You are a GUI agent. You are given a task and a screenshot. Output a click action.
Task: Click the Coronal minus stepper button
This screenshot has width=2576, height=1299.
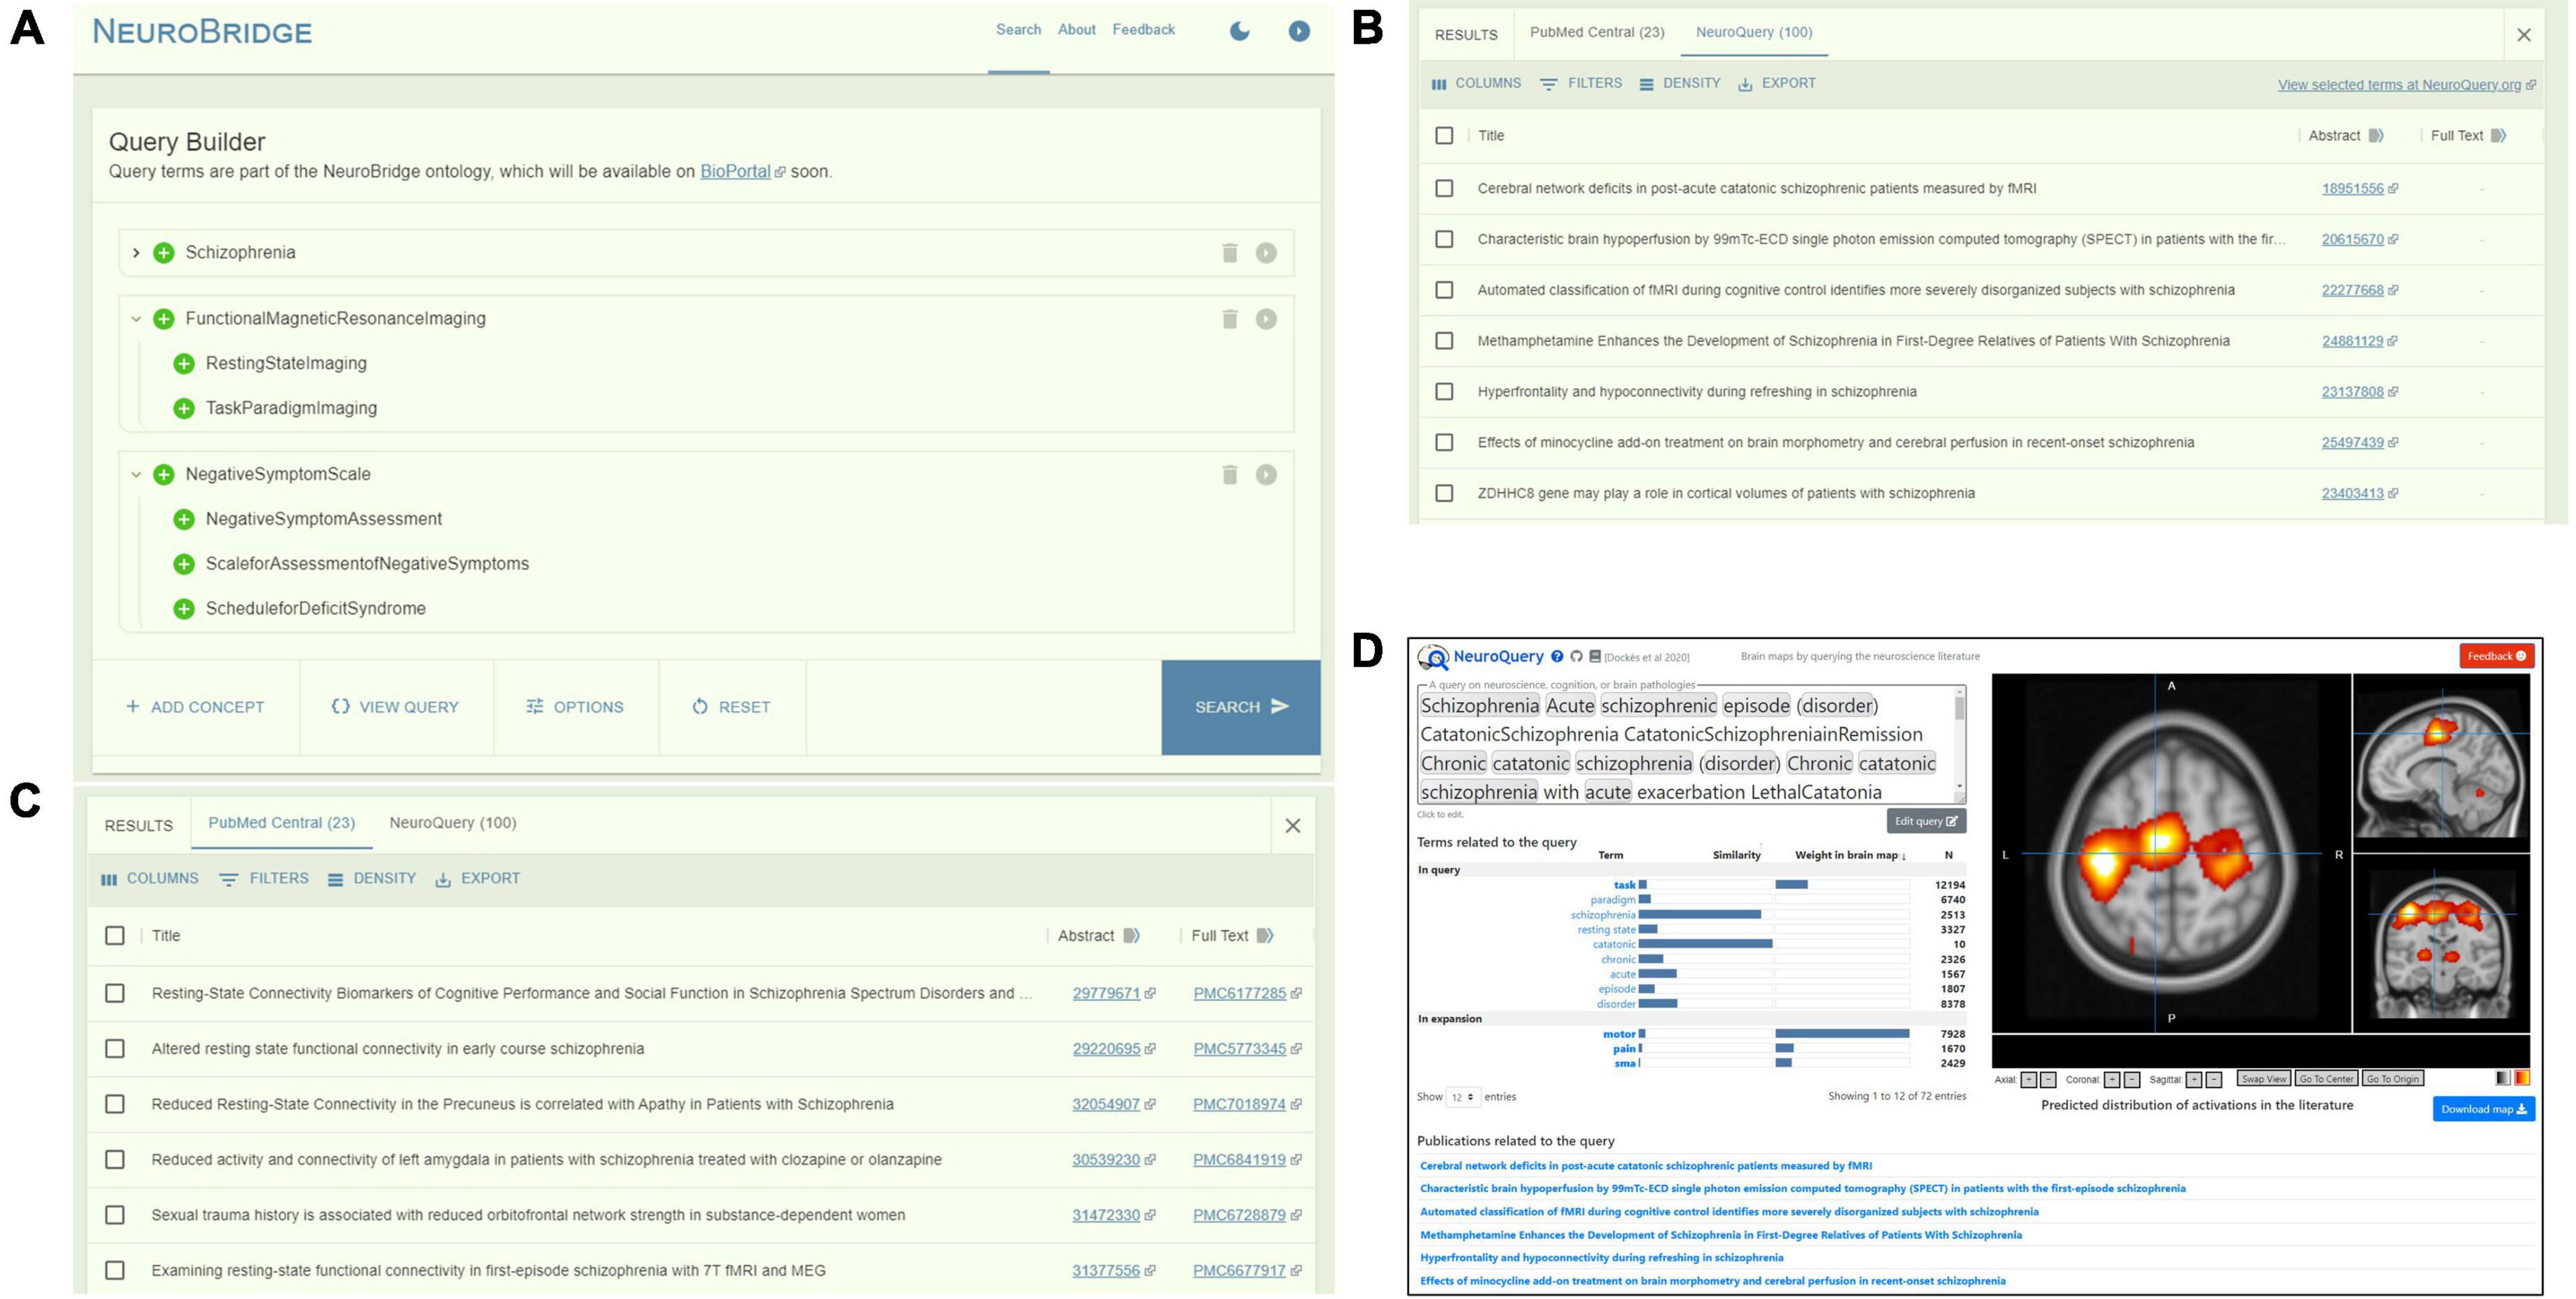tap(2132, 1080)
